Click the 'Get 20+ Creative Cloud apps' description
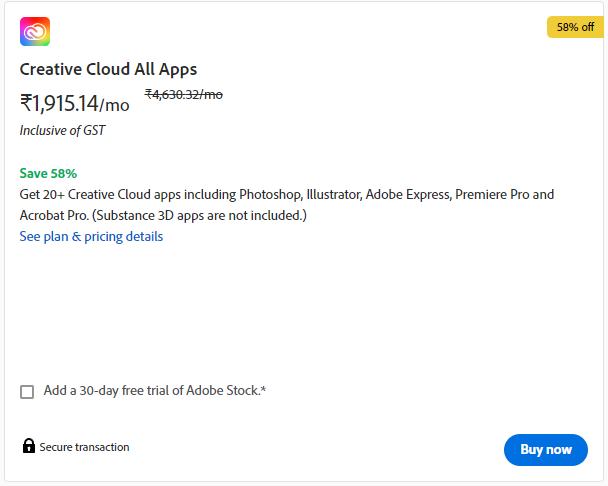This screenshot has width=608, height=486. (287, 205)
